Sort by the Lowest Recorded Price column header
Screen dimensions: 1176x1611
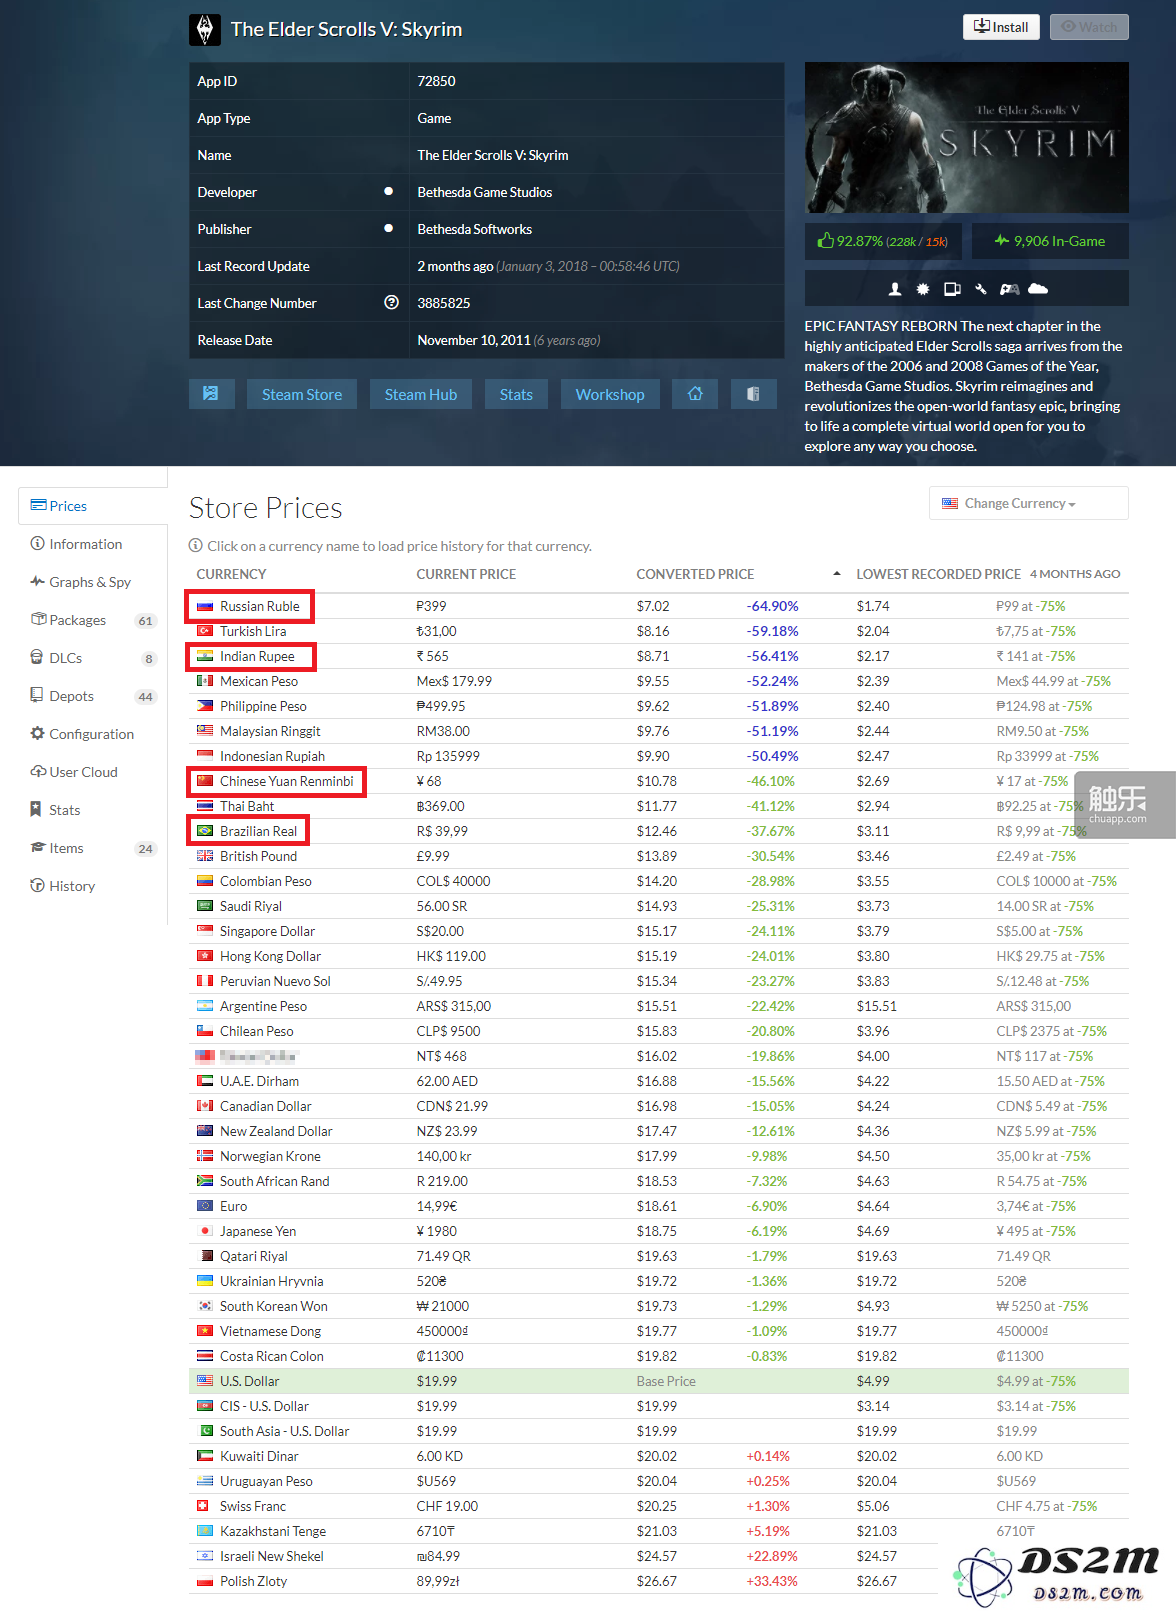click(938, 574)
